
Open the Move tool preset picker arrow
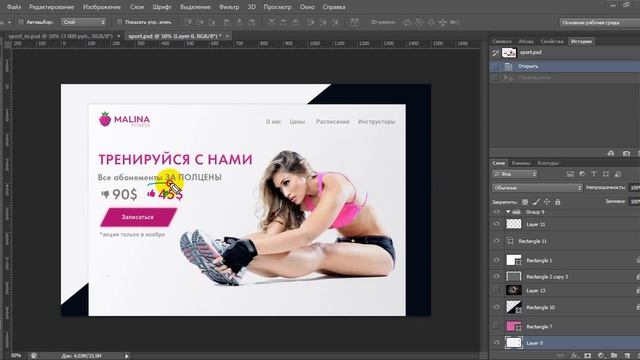coord(9,22)
